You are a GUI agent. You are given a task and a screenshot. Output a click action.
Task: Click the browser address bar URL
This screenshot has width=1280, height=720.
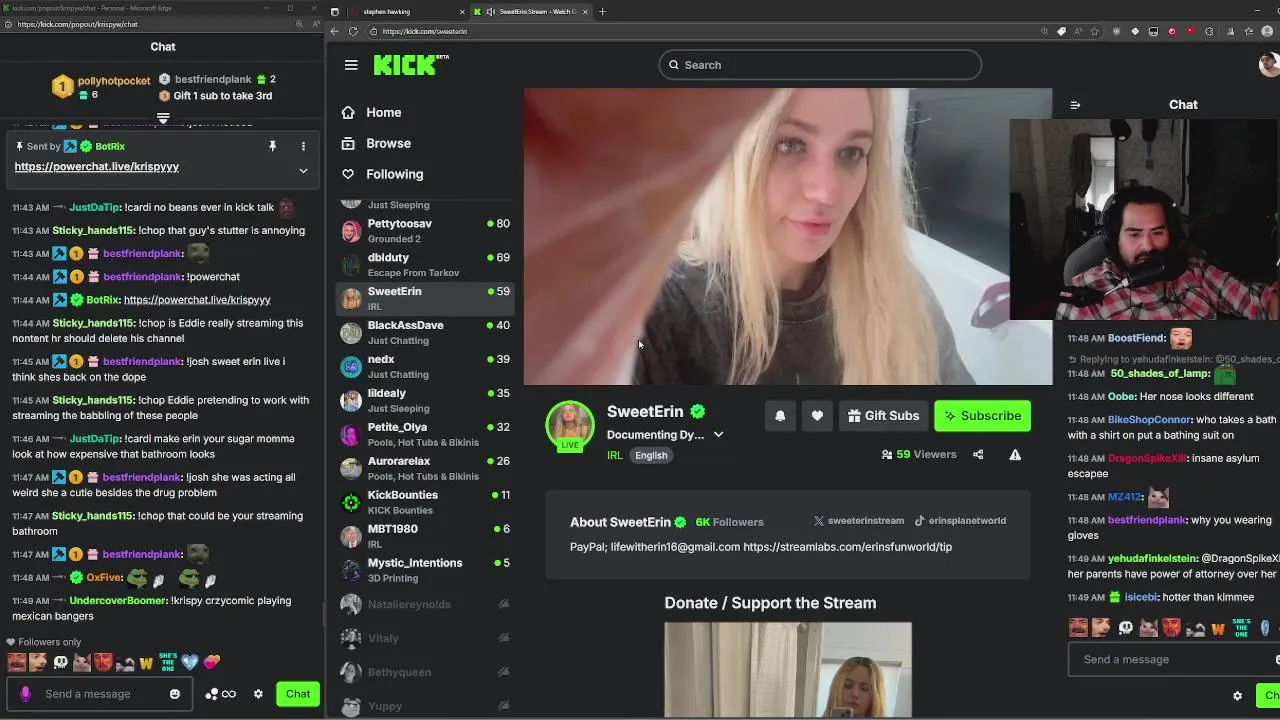pyautogui.click(x=424, y=31)
